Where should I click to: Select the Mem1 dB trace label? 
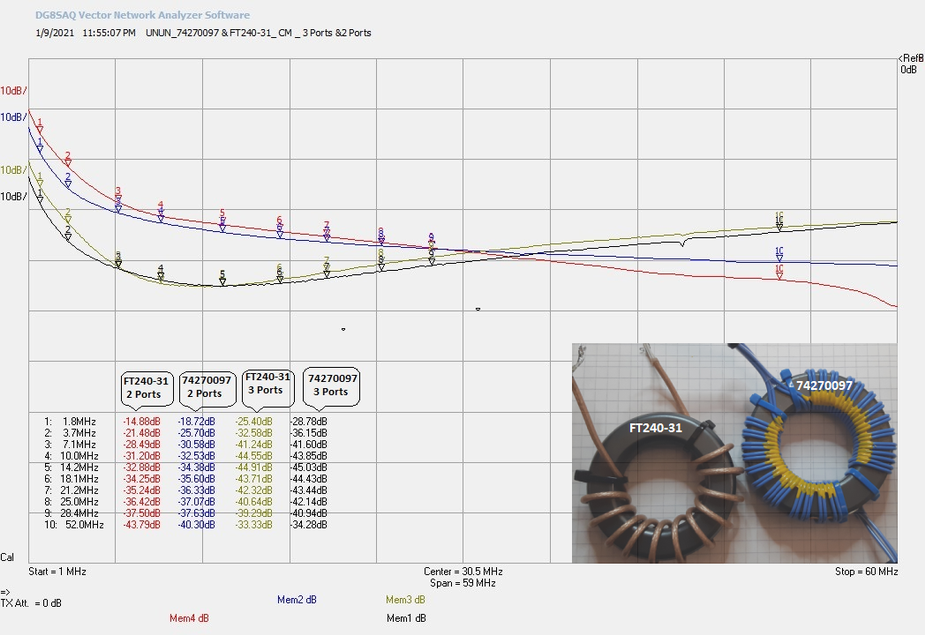(406, 618)
